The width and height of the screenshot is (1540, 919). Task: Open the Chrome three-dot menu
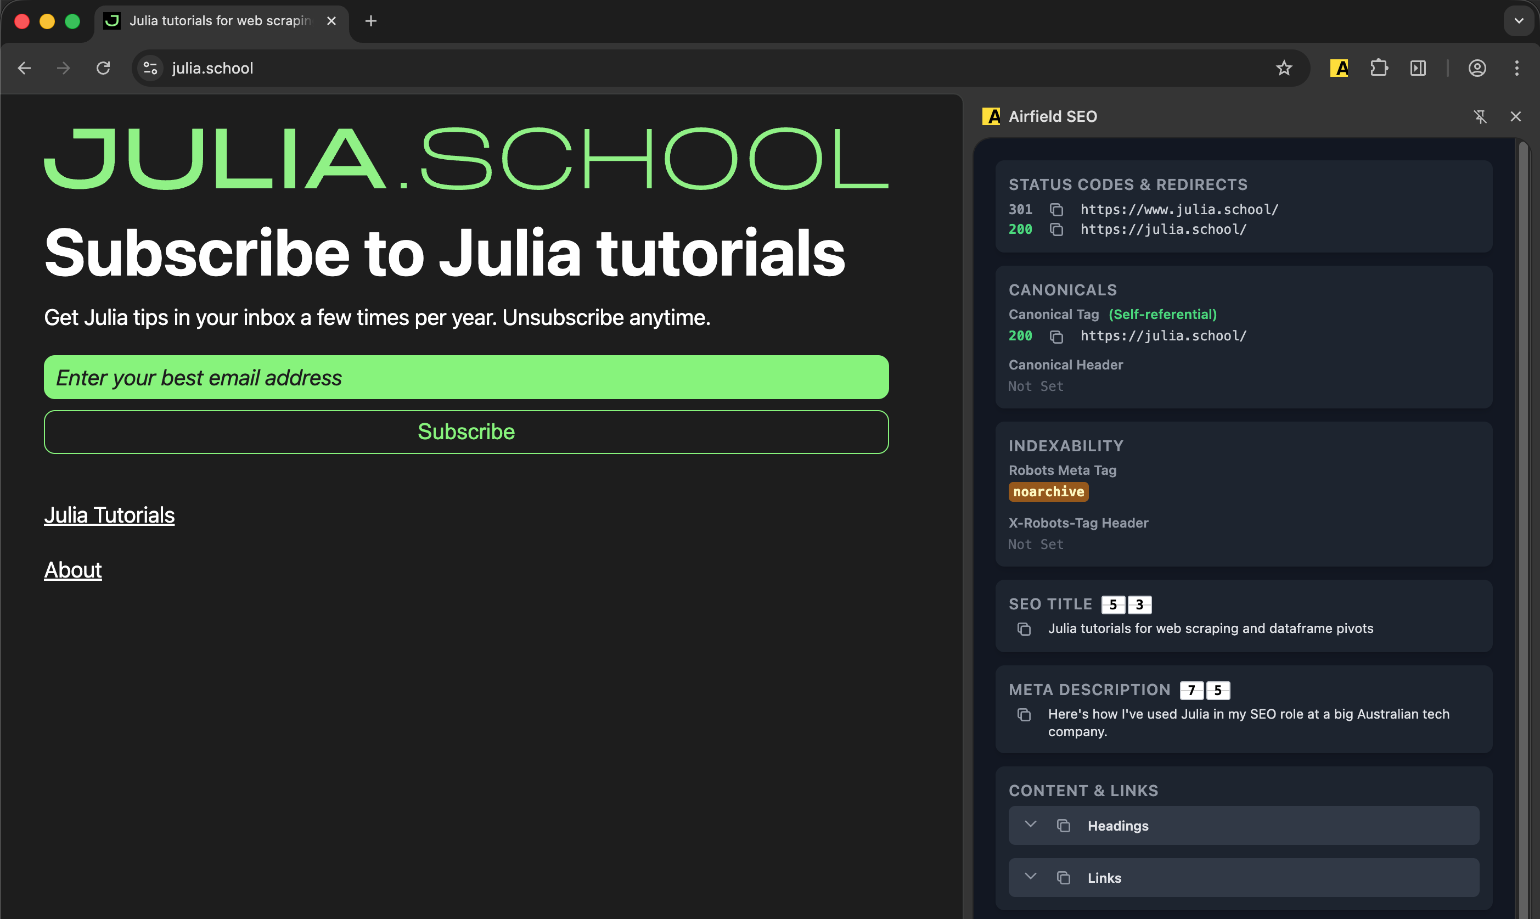click(1517, 68)
